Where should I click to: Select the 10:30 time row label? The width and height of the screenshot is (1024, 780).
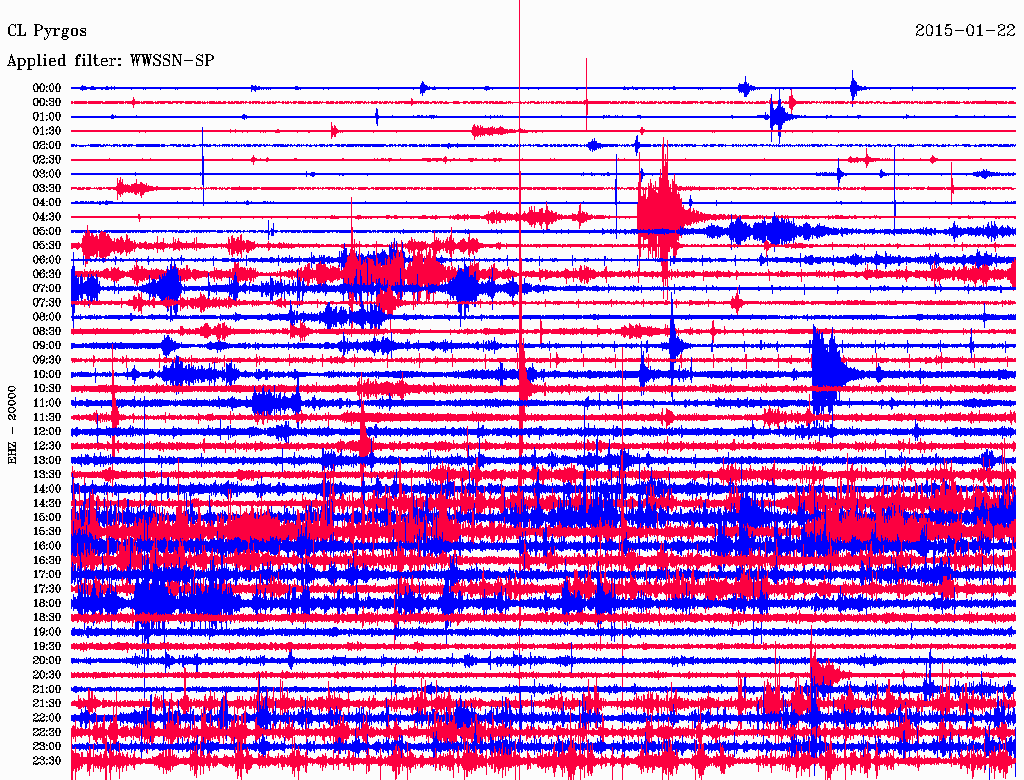47,389
